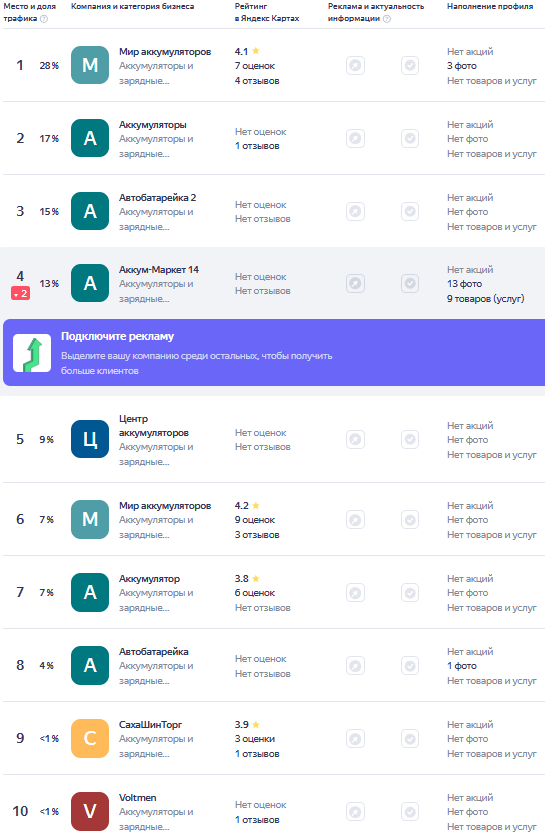
Task: Open Центр аккумуляторов company name
Action: tap(153, 426)
